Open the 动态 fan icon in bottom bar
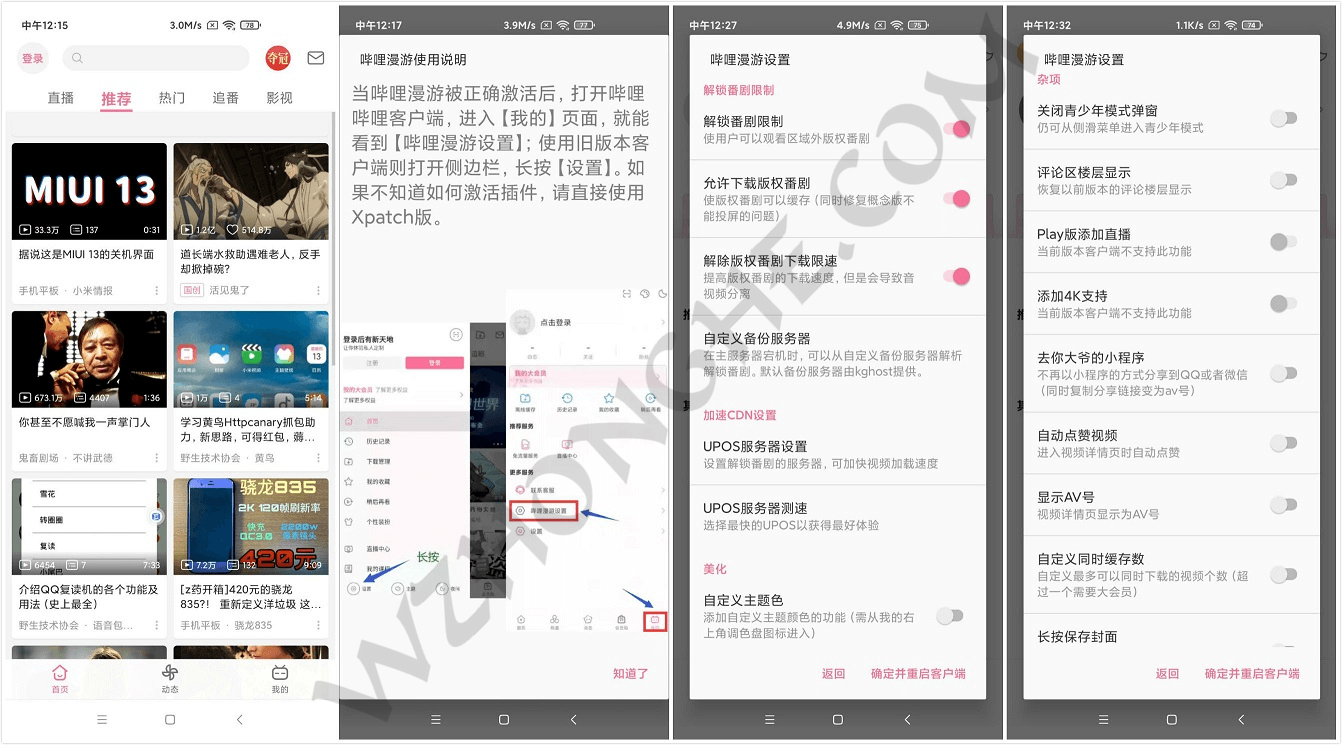 [170, 678]
